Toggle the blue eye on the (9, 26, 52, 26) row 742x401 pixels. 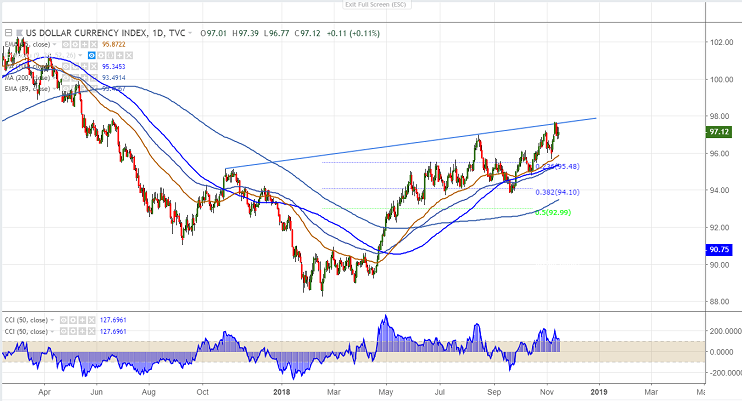click(91, 55)
